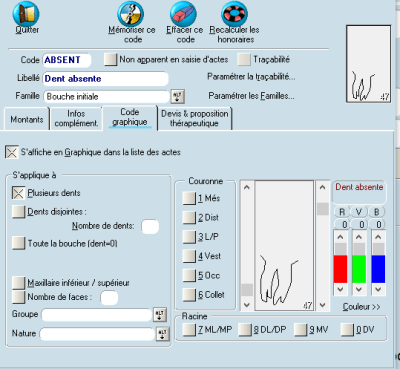This screenshot has width=400, height=369.
Task: Open the Devis & proposition thérapeutique tab
Action: (x=195, y=118)
